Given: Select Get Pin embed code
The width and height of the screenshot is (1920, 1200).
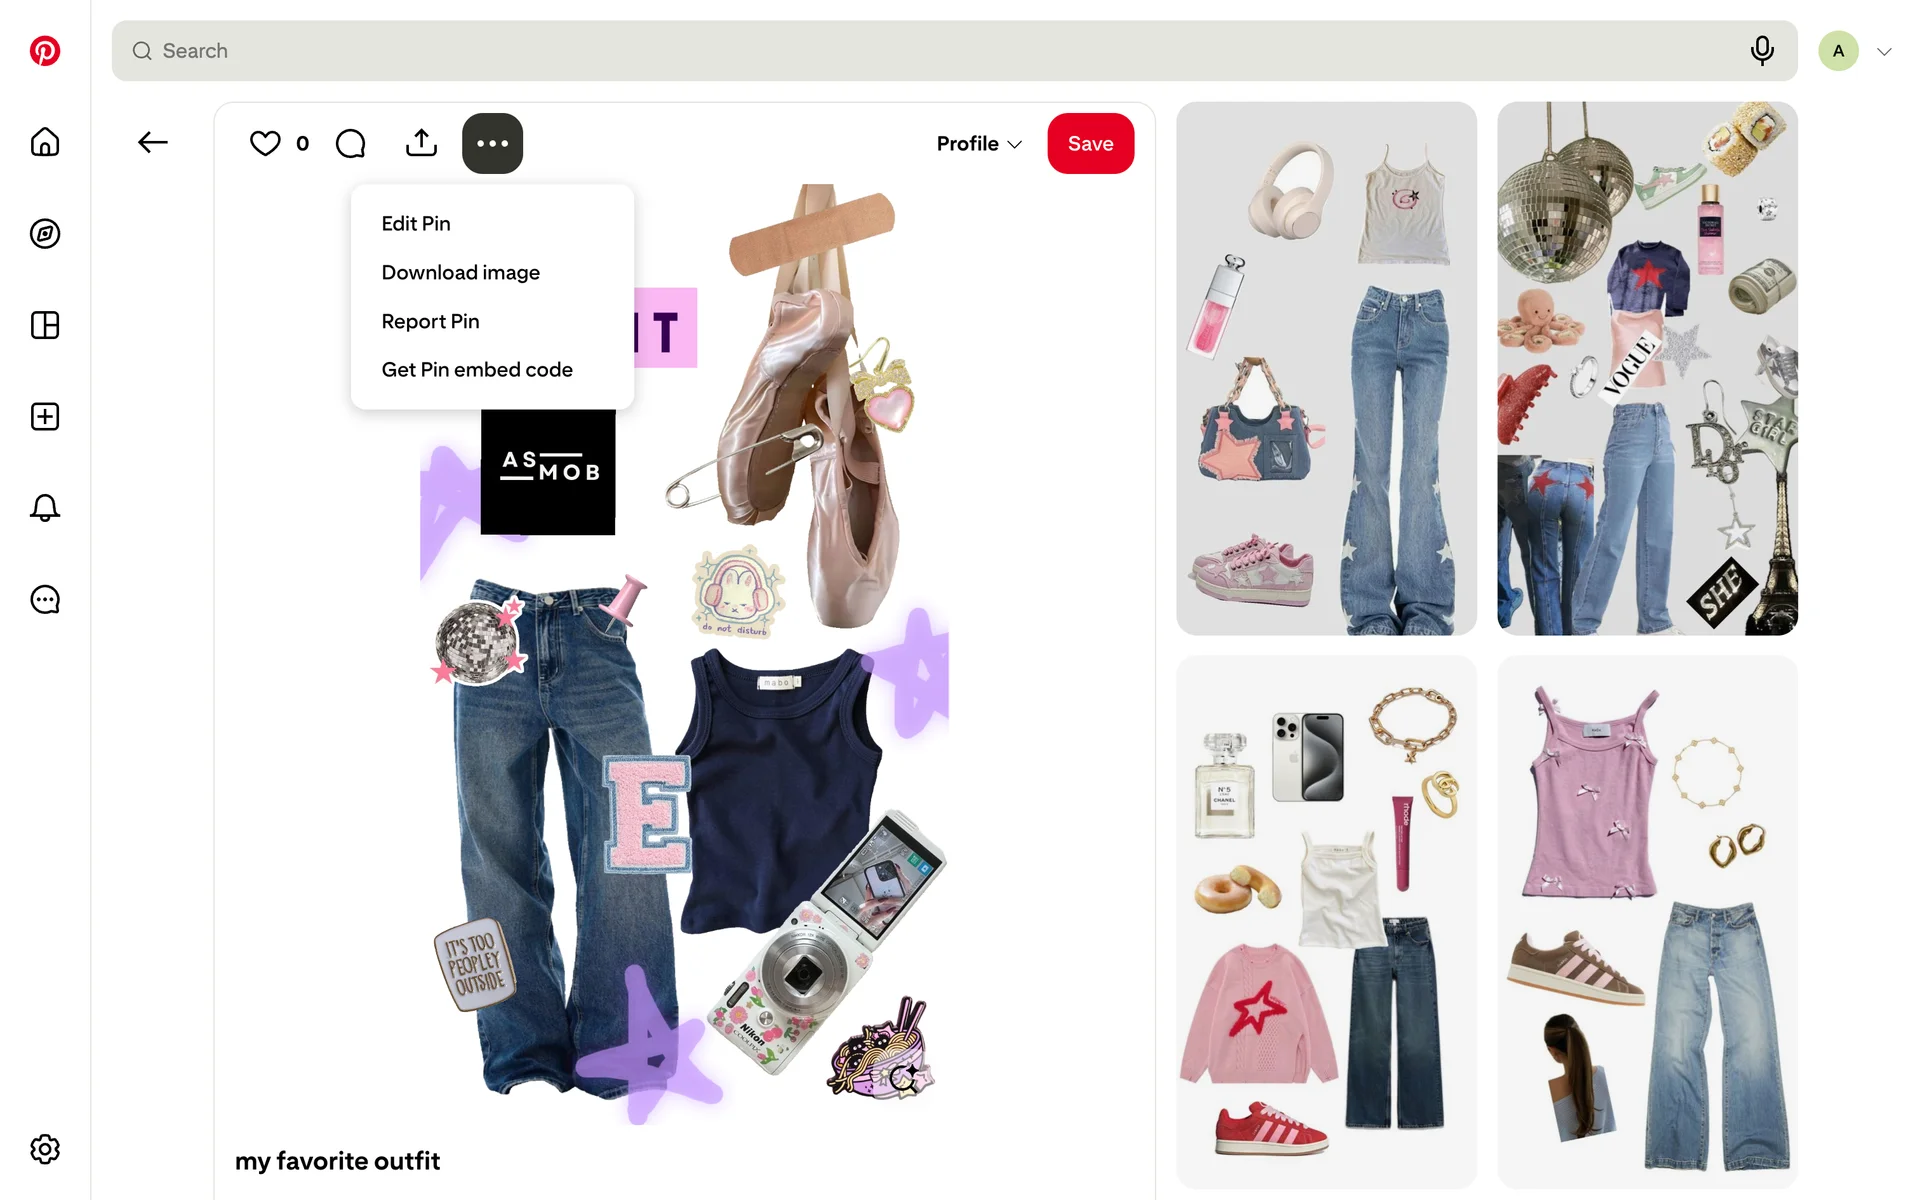Looking at the screenshot, I should [x=477, y=370].
